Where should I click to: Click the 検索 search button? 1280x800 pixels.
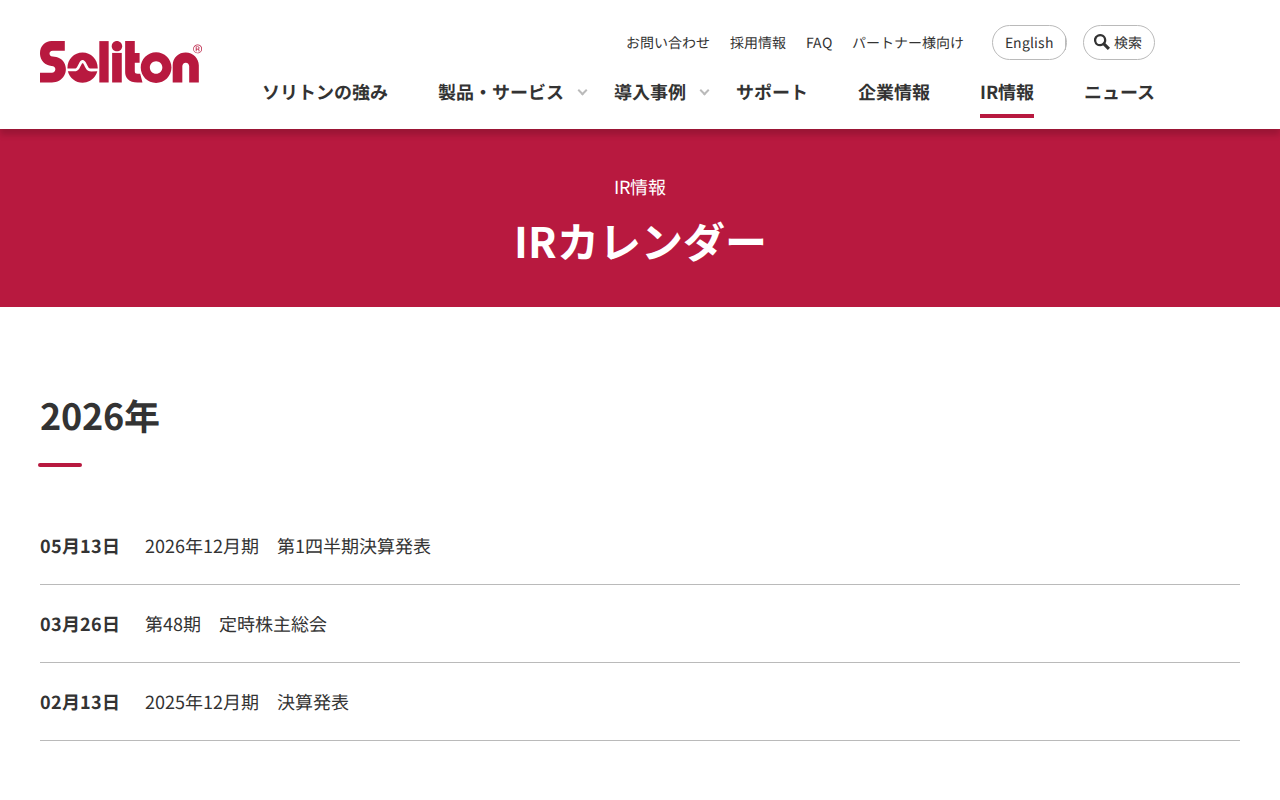(x=1119, y=42)
